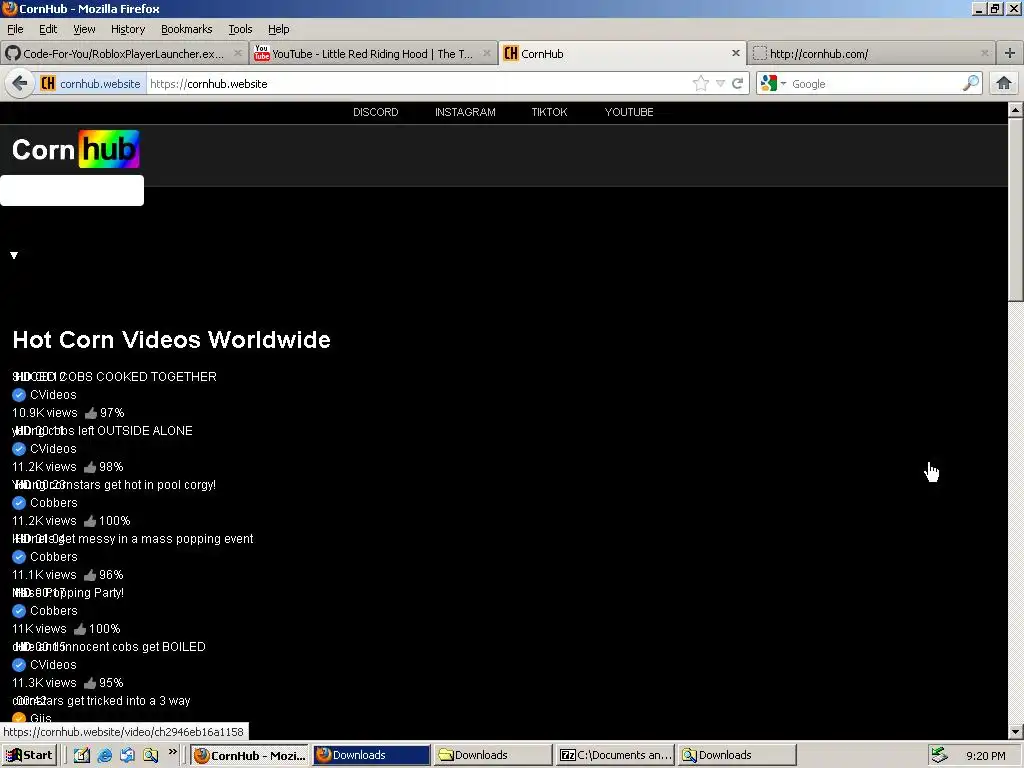
Task: Click first quick launch notepad icon
Action: pos(82,755)
